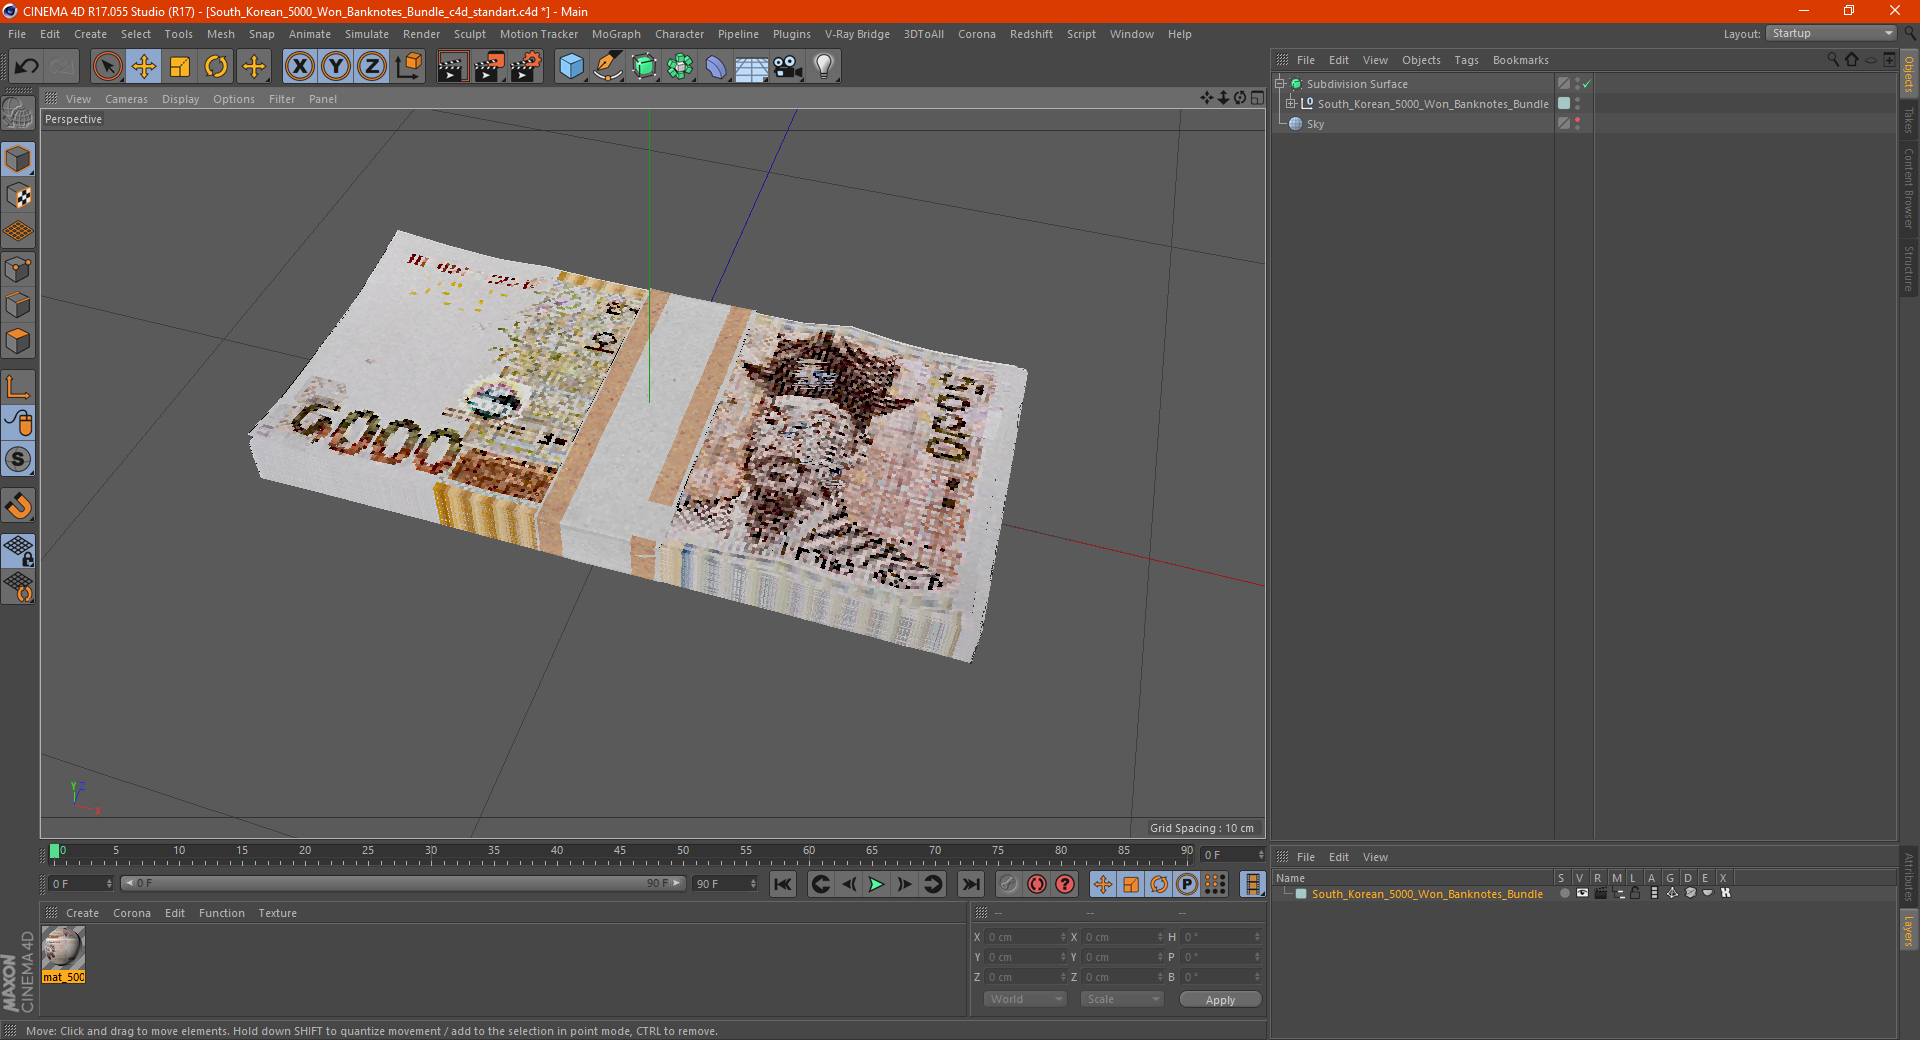Collapse the Subdivision Surface tree node

[1279, 84]
